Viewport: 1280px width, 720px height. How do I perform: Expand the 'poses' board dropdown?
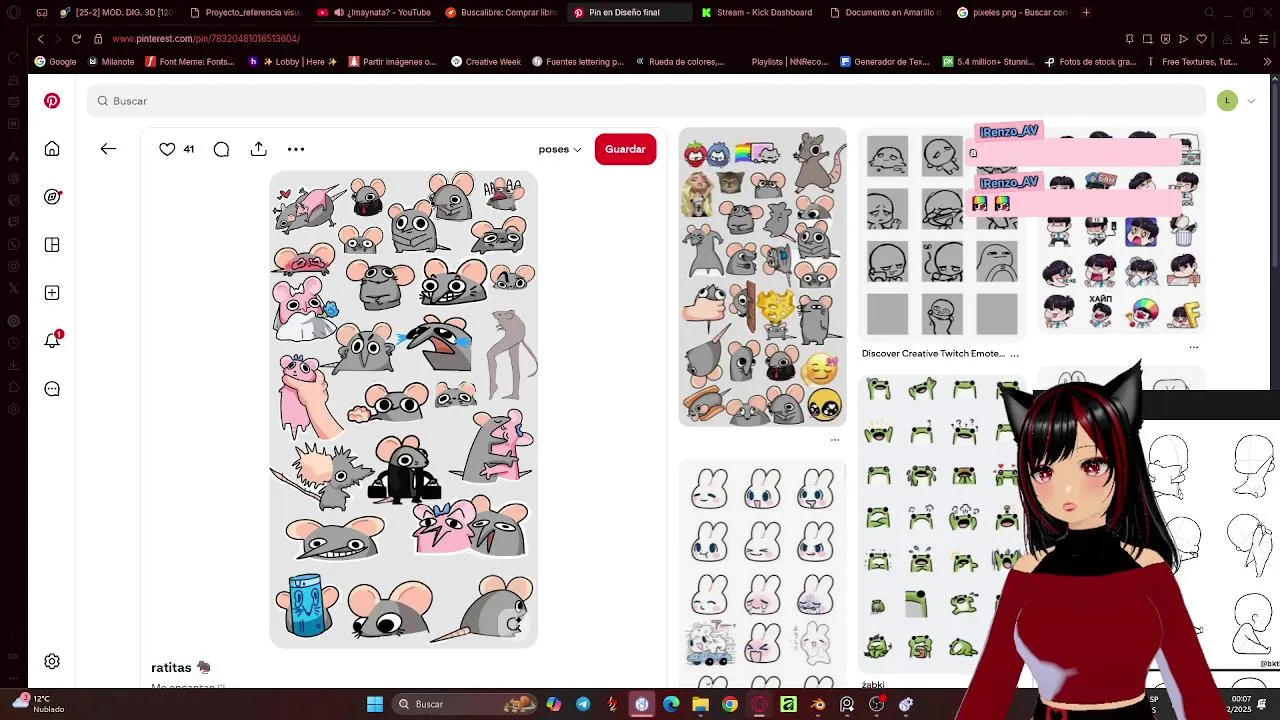point(560,149)
